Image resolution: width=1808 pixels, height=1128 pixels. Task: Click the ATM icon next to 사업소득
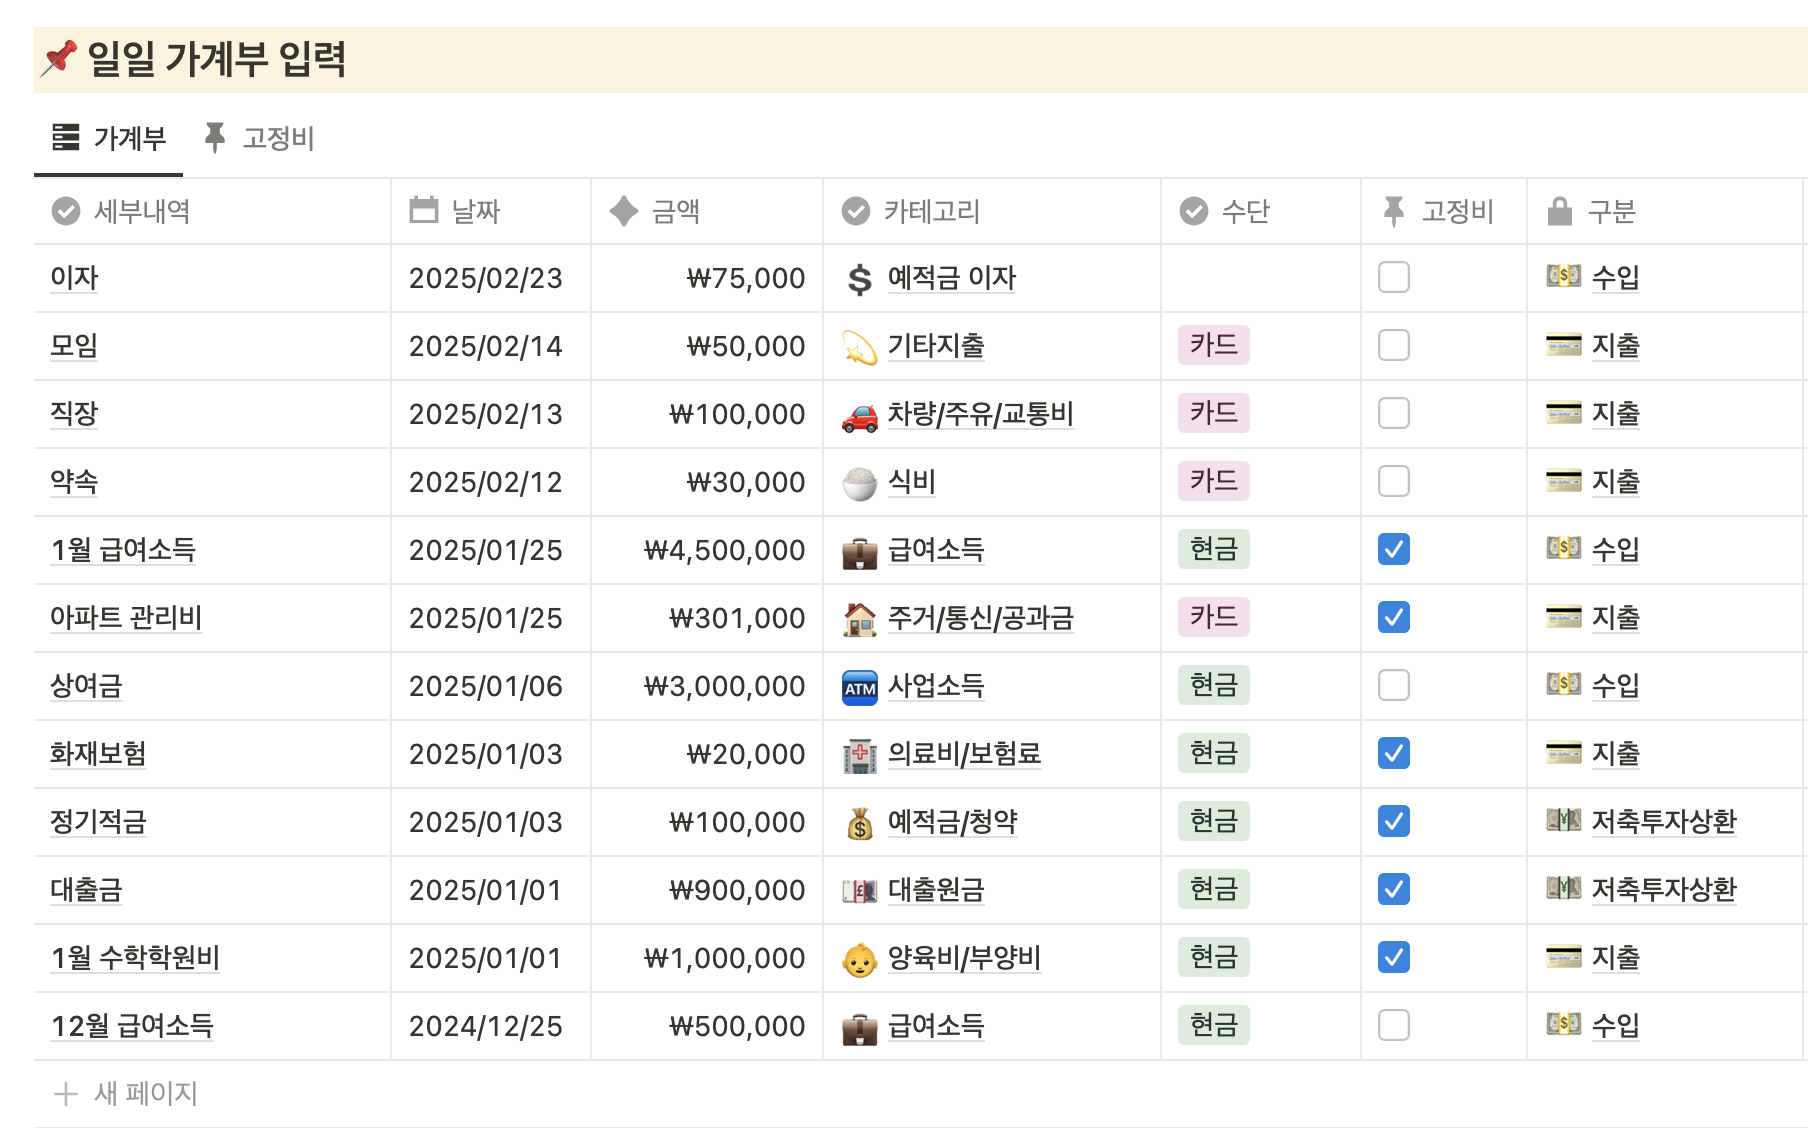tap(858, 686)
